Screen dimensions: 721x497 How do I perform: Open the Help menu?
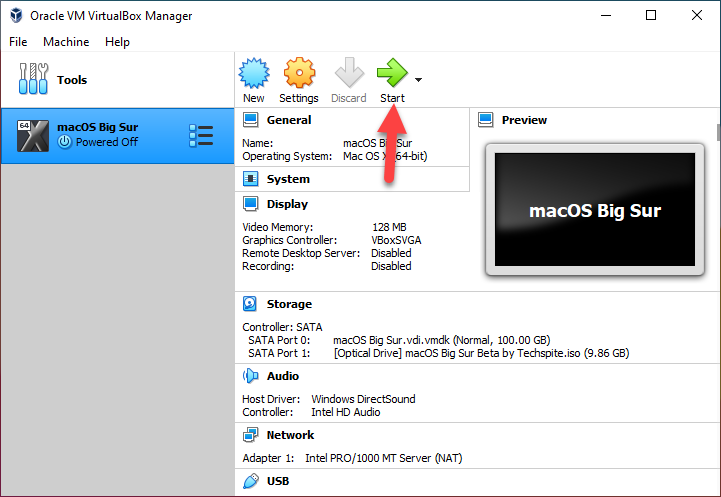[x=117, y=42]
